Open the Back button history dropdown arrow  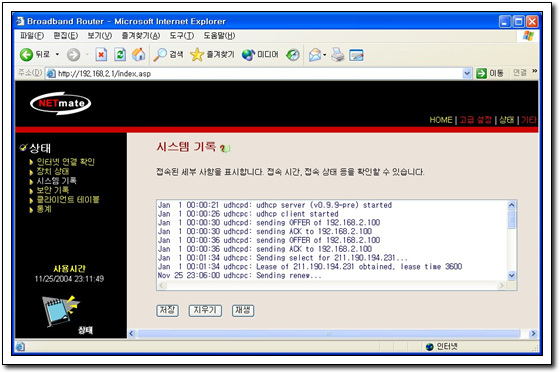pos(57,55)
